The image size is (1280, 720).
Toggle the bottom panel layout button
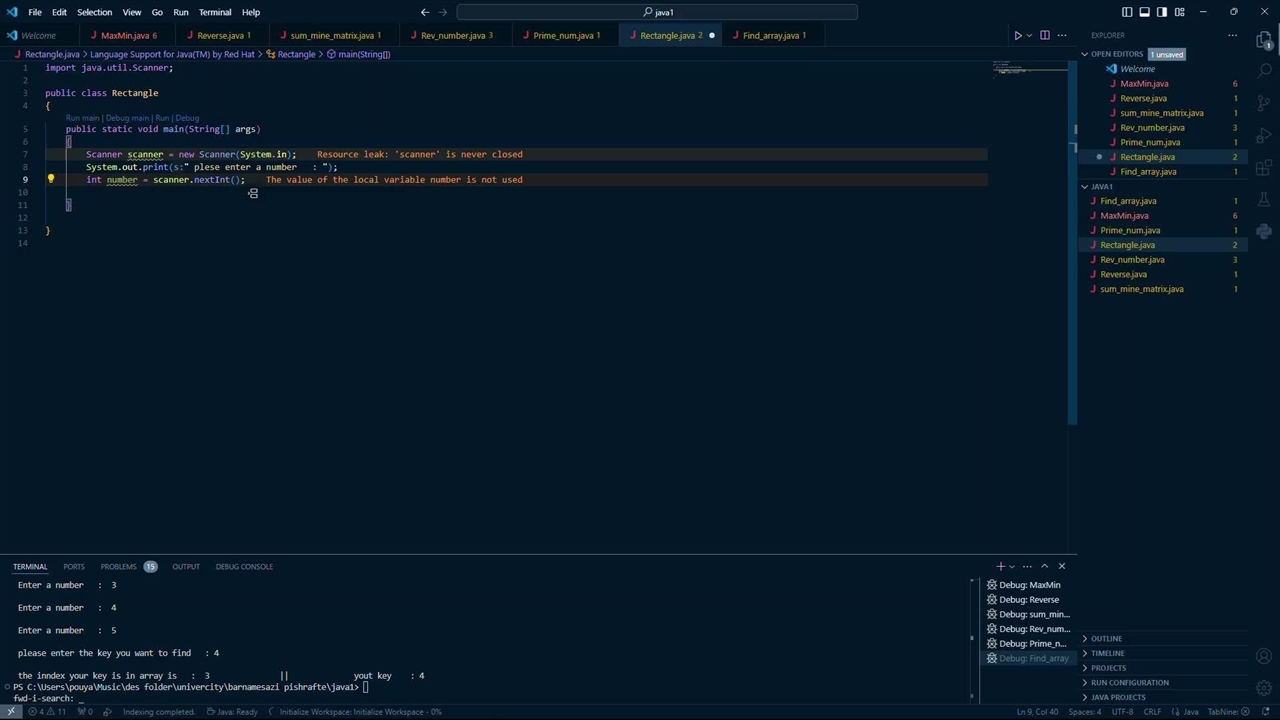(1144, 12)
